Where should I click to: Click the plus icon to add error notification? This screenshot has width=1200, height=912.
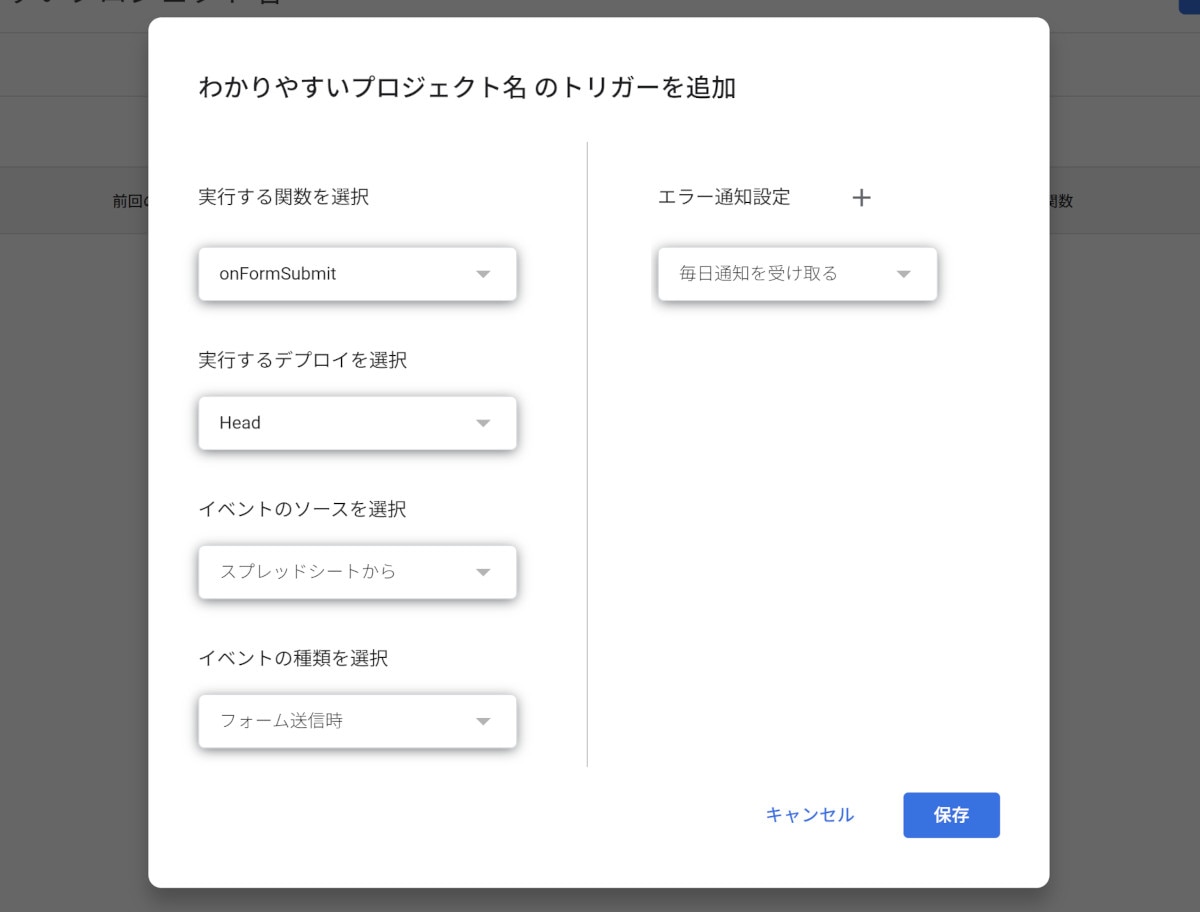(x=861, y=198)
